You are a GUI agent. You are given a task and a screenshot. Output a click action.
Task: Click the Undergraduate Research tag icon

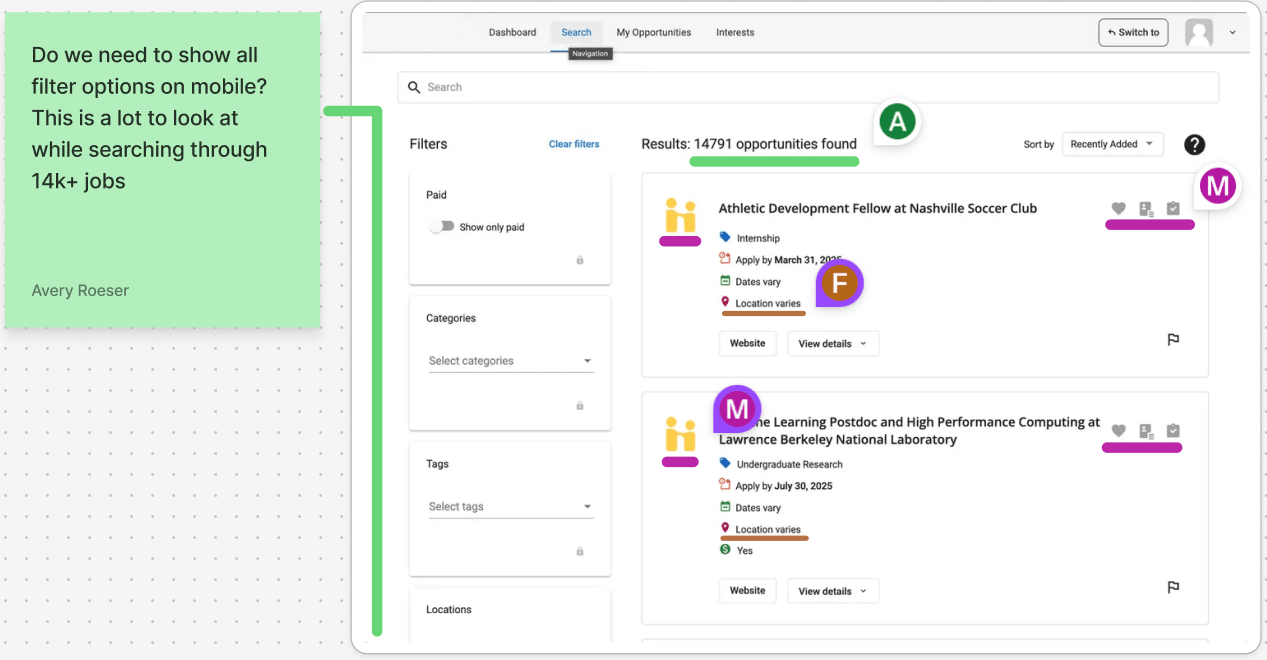coord(725,464)
